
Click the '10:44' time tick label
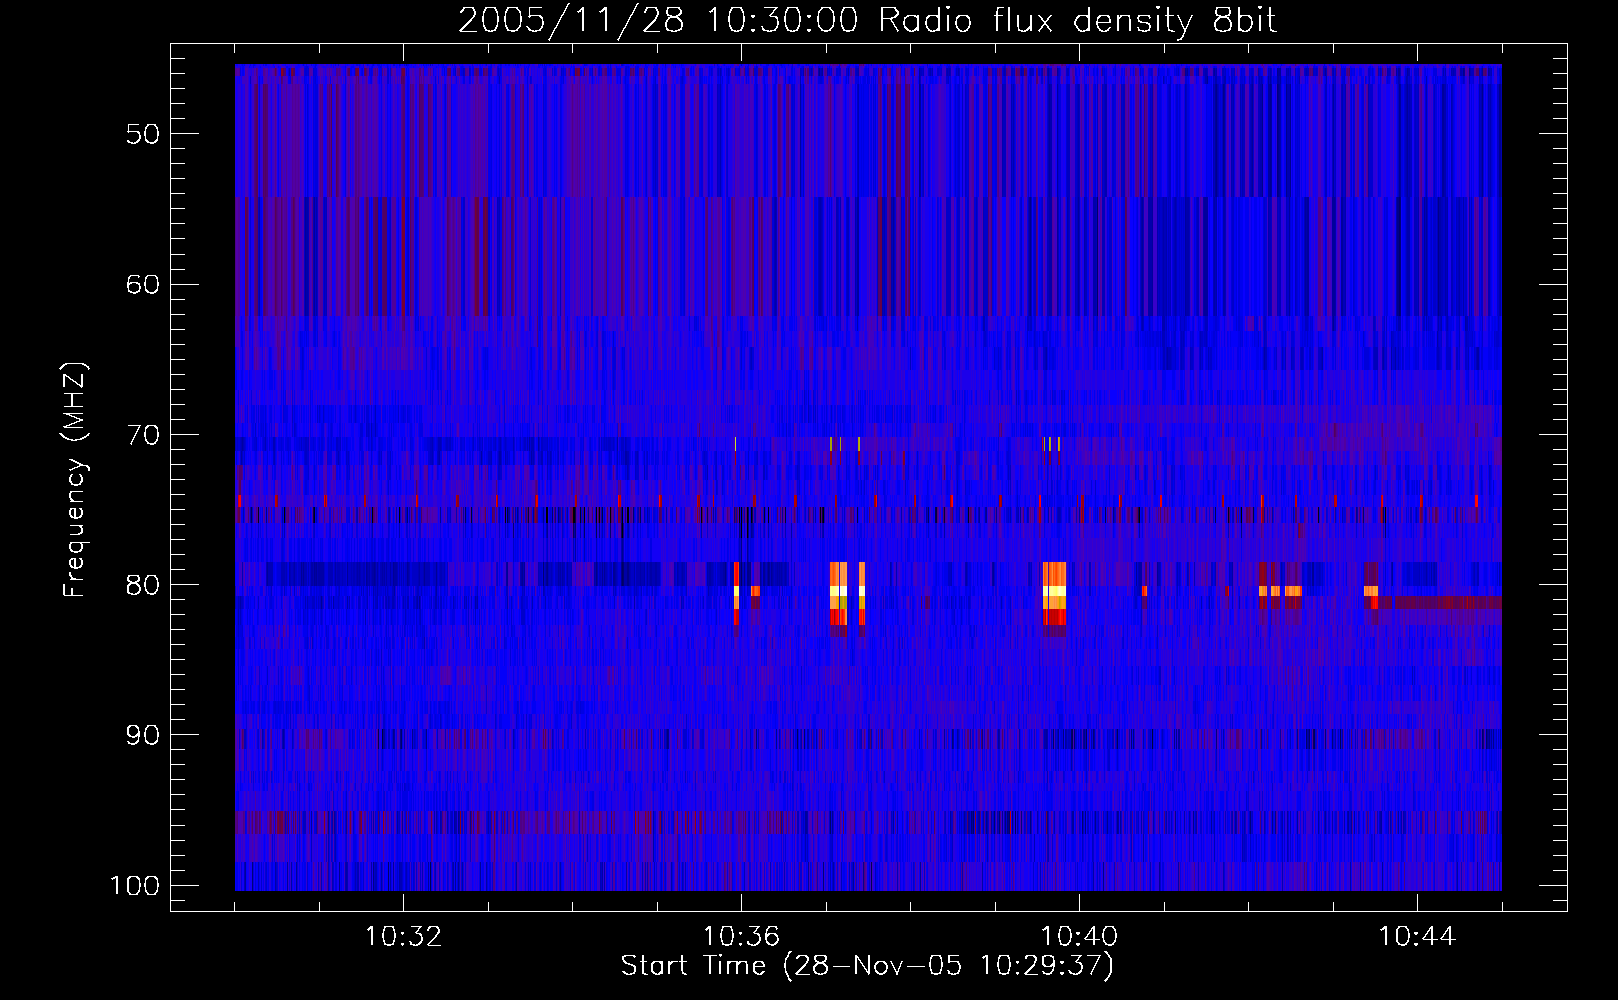click(x=1417, y=937)
